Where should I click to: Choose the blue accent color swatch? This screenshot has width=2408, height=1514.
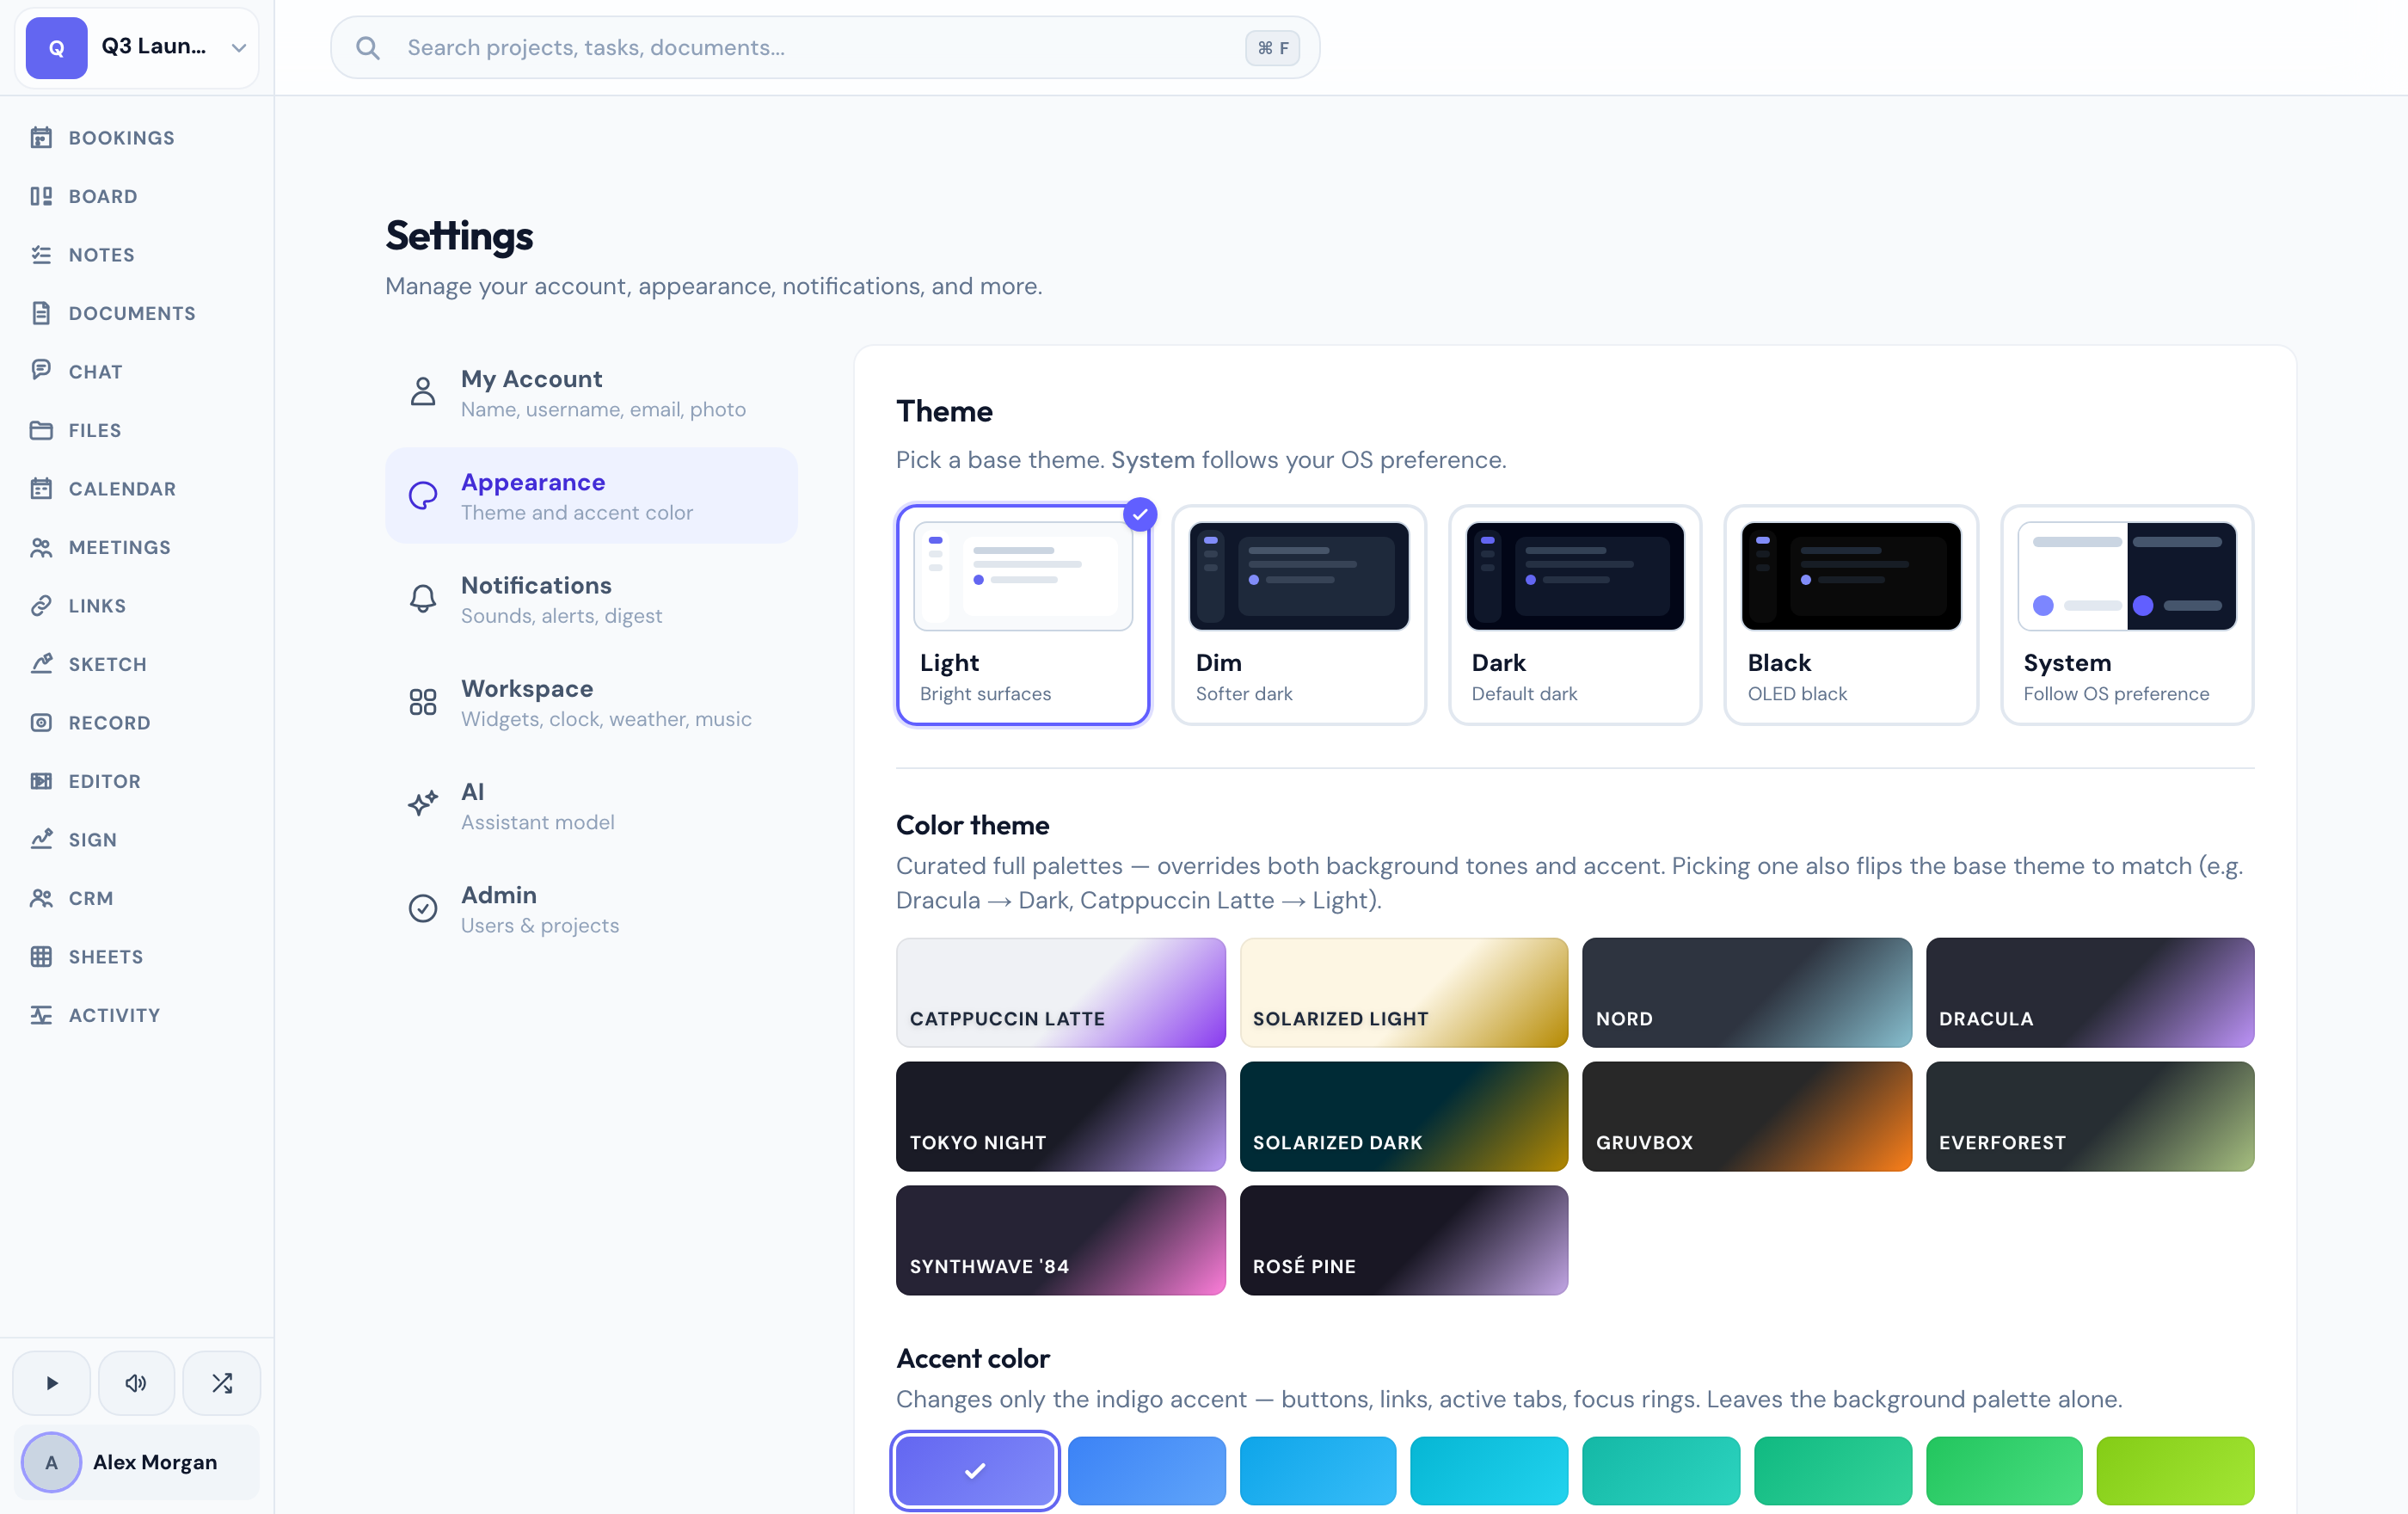coord(1146,1470)
